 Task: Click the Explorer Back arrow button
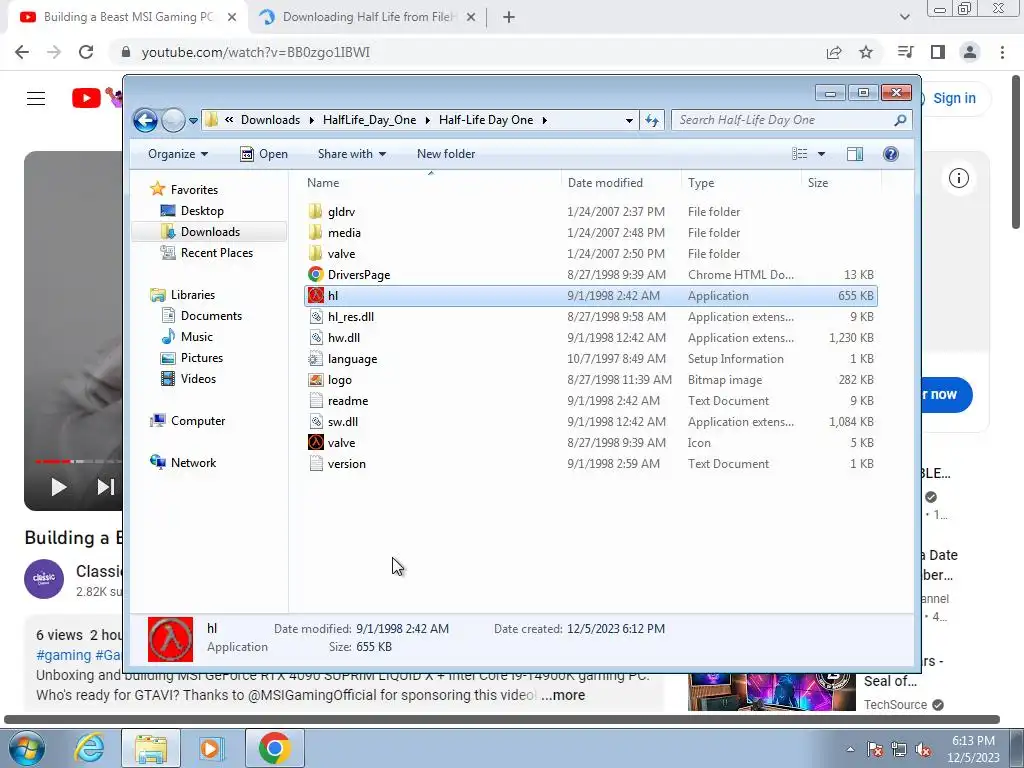click(145, 120)
